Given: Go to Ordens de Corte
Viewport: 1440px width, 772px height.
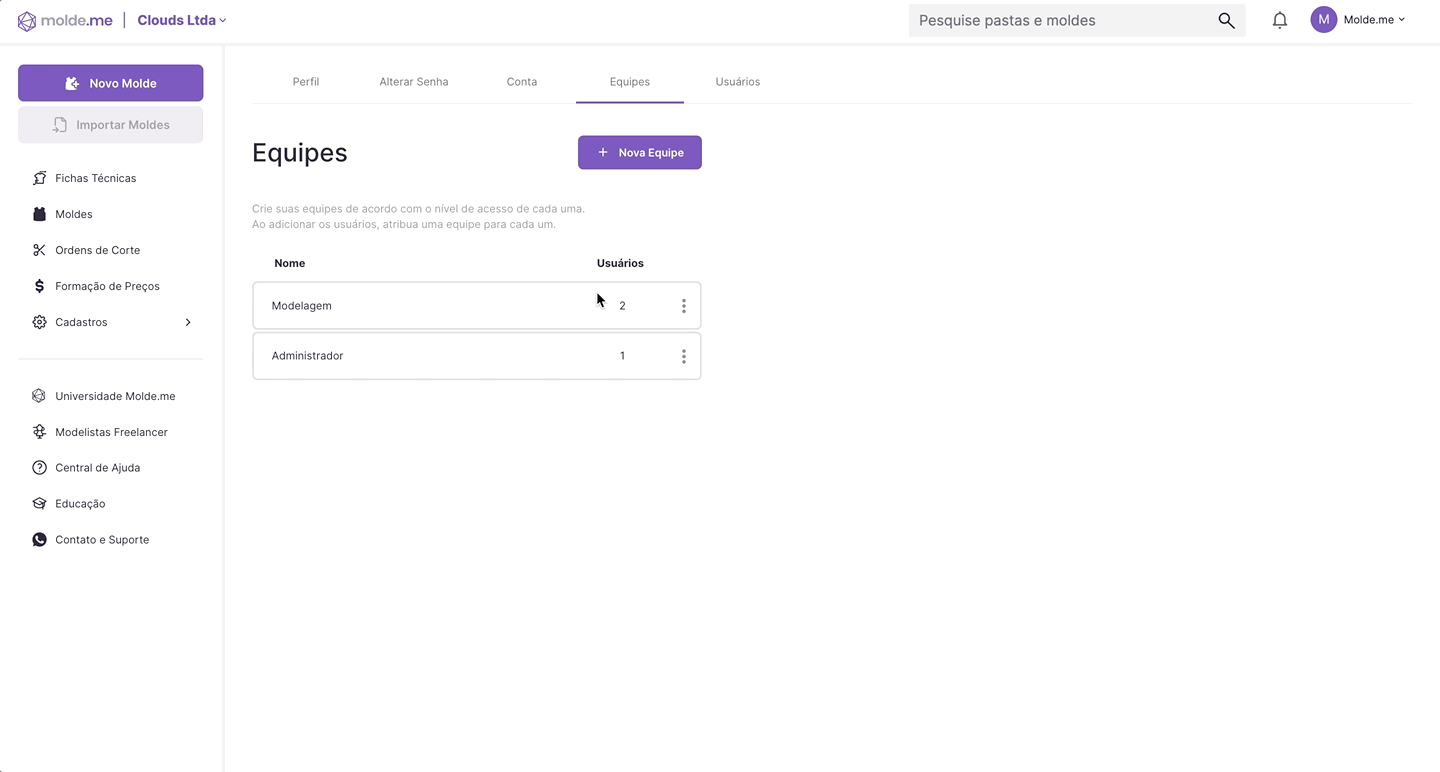Looking at the screenshot, I should point(97,250).
